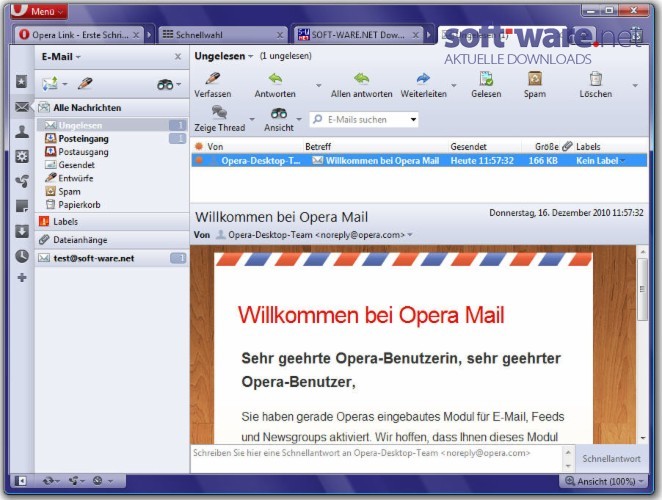The height and width of the screenshot is (500, 662).
Task: Click the Weiterleiten forward button
Action: coord(423,85)
